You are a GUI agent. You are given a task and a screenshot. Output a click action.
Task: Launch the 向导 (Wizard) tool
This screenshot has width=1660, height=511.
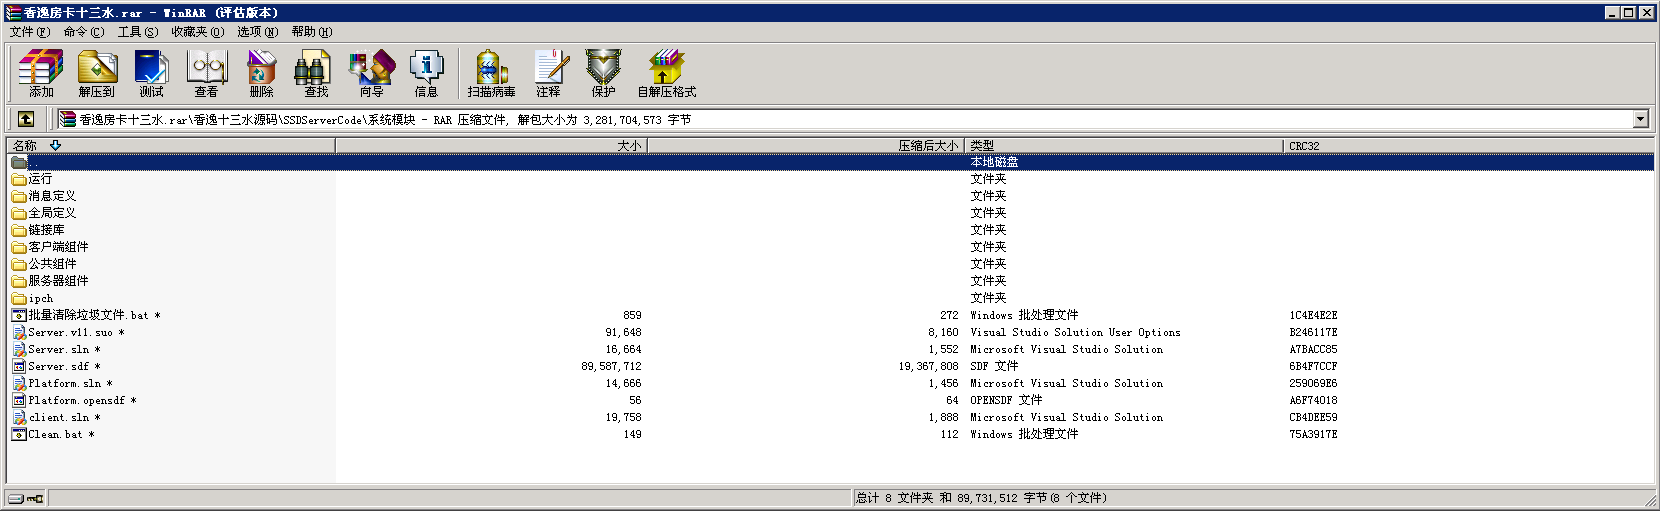[x=371, y=74]
